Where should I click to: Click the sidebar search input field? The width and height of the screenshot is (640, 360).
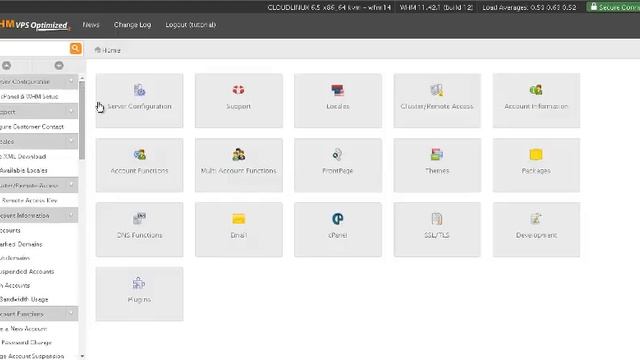tap(35, 48)
